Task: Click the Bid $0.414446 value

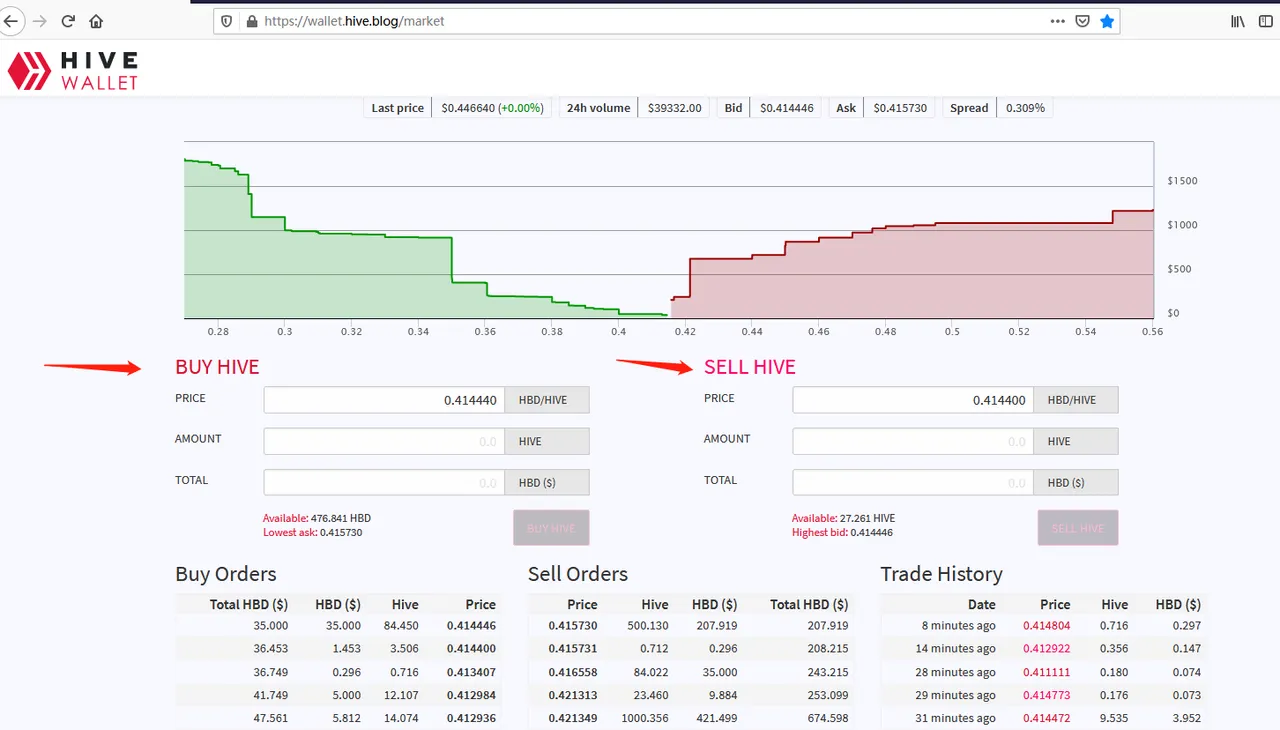Action: point(787,108)
